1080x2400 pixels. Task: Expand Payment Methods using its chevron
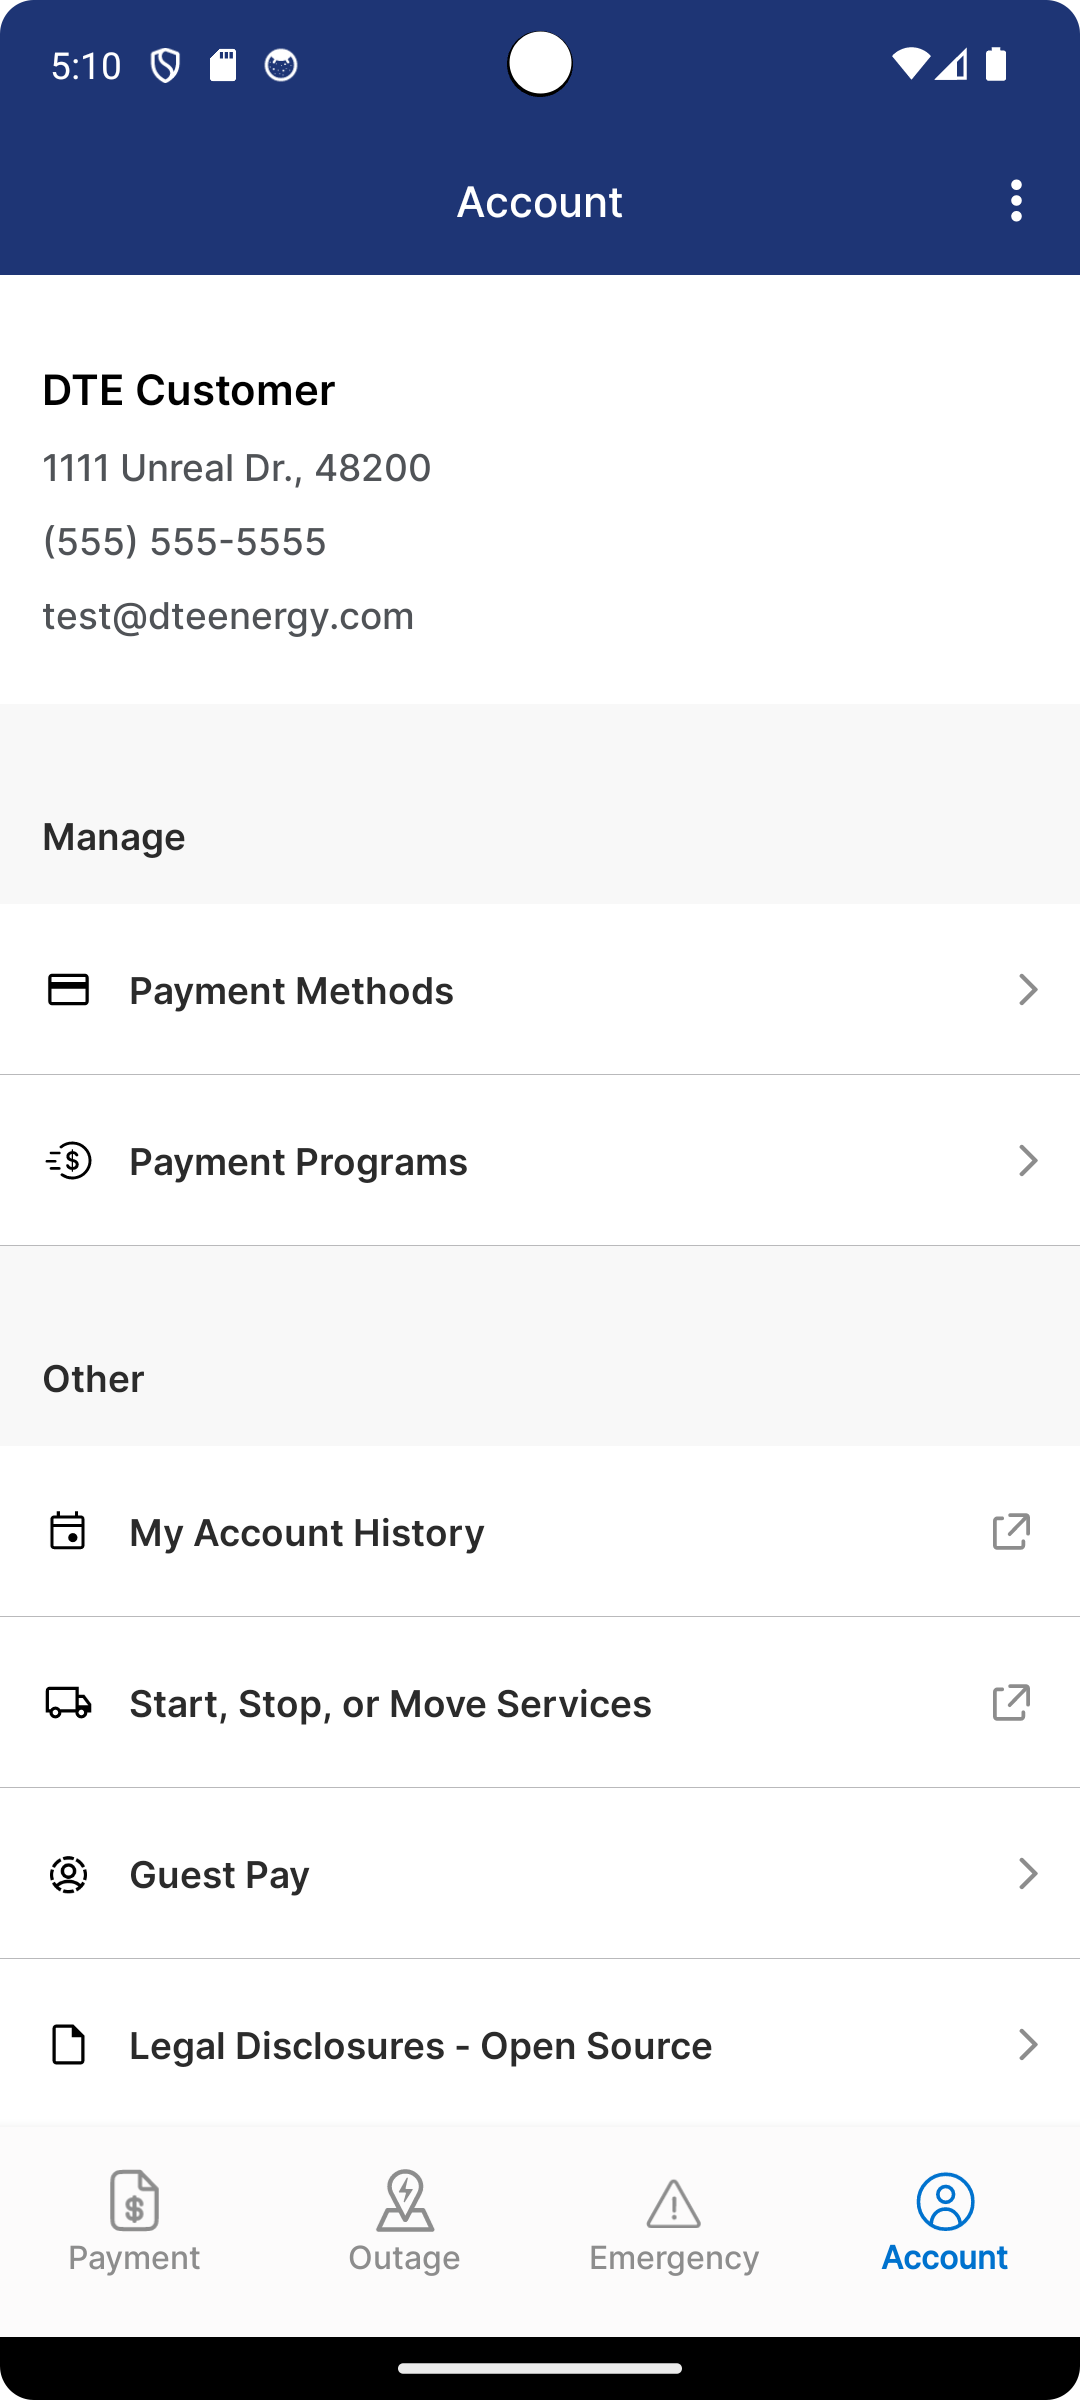click(x=1027, y=990)
